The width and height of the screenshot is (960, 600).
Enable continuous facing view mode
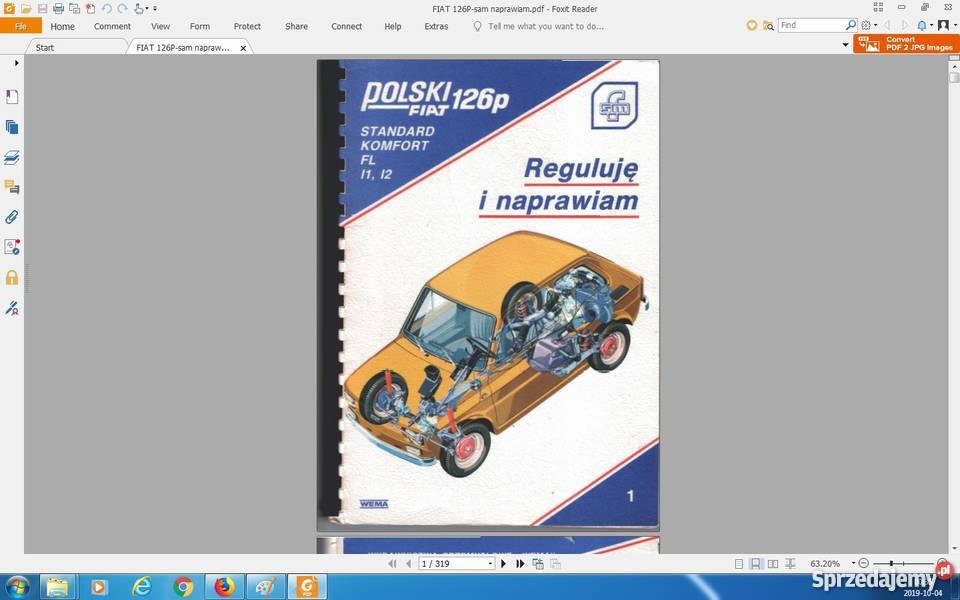790,564
